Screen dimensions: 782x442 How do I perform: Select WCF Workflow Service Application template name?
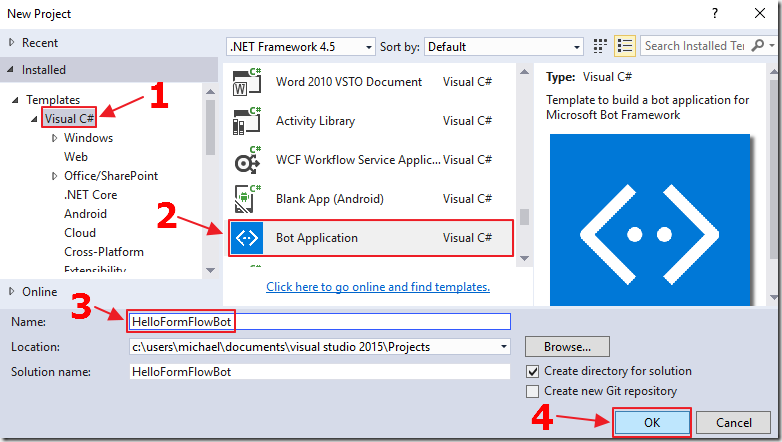[x=358, y=160]
